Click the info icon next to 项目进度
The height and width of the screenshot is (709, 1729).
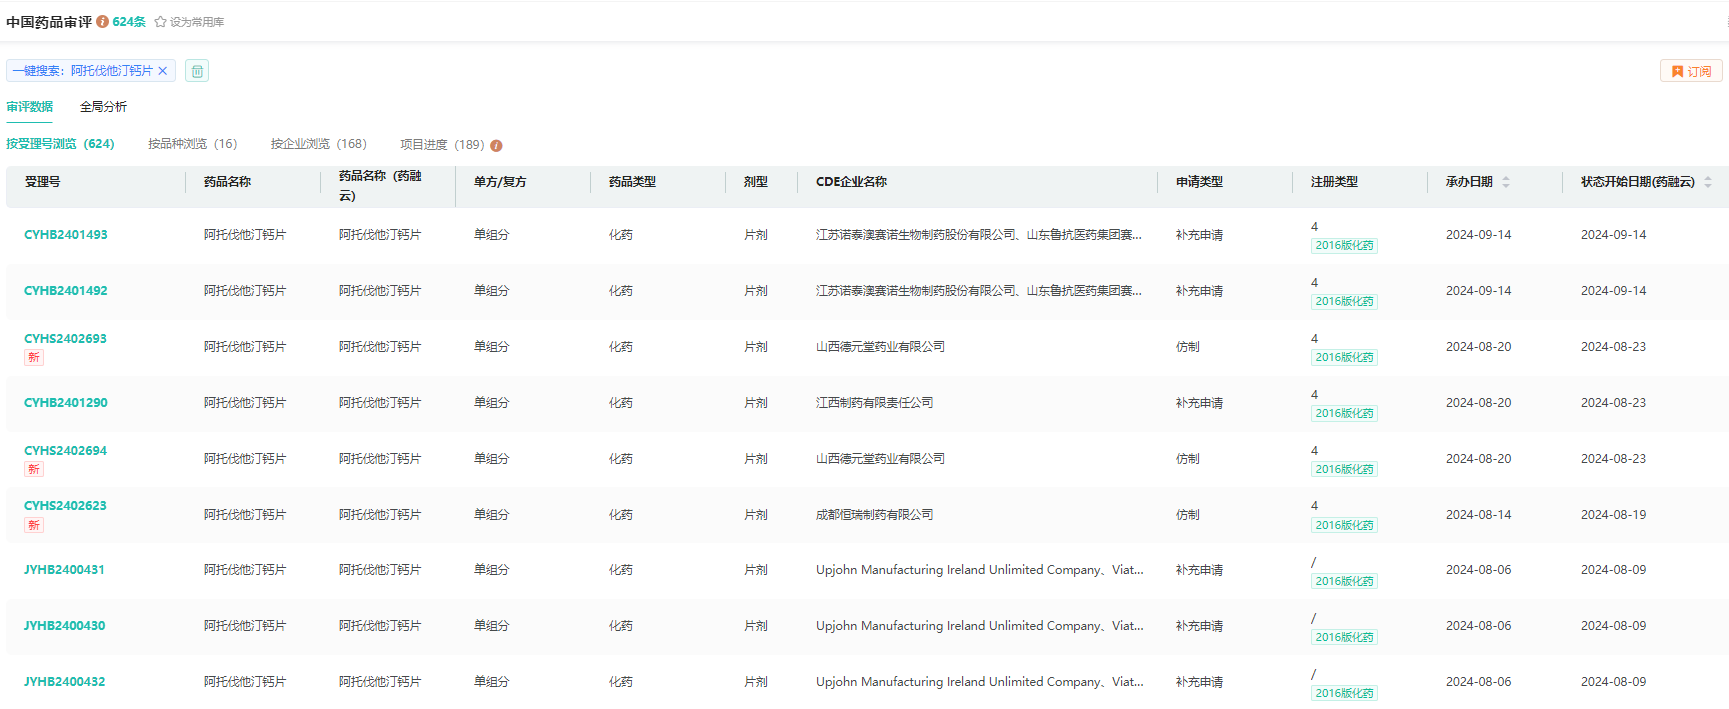496,145
